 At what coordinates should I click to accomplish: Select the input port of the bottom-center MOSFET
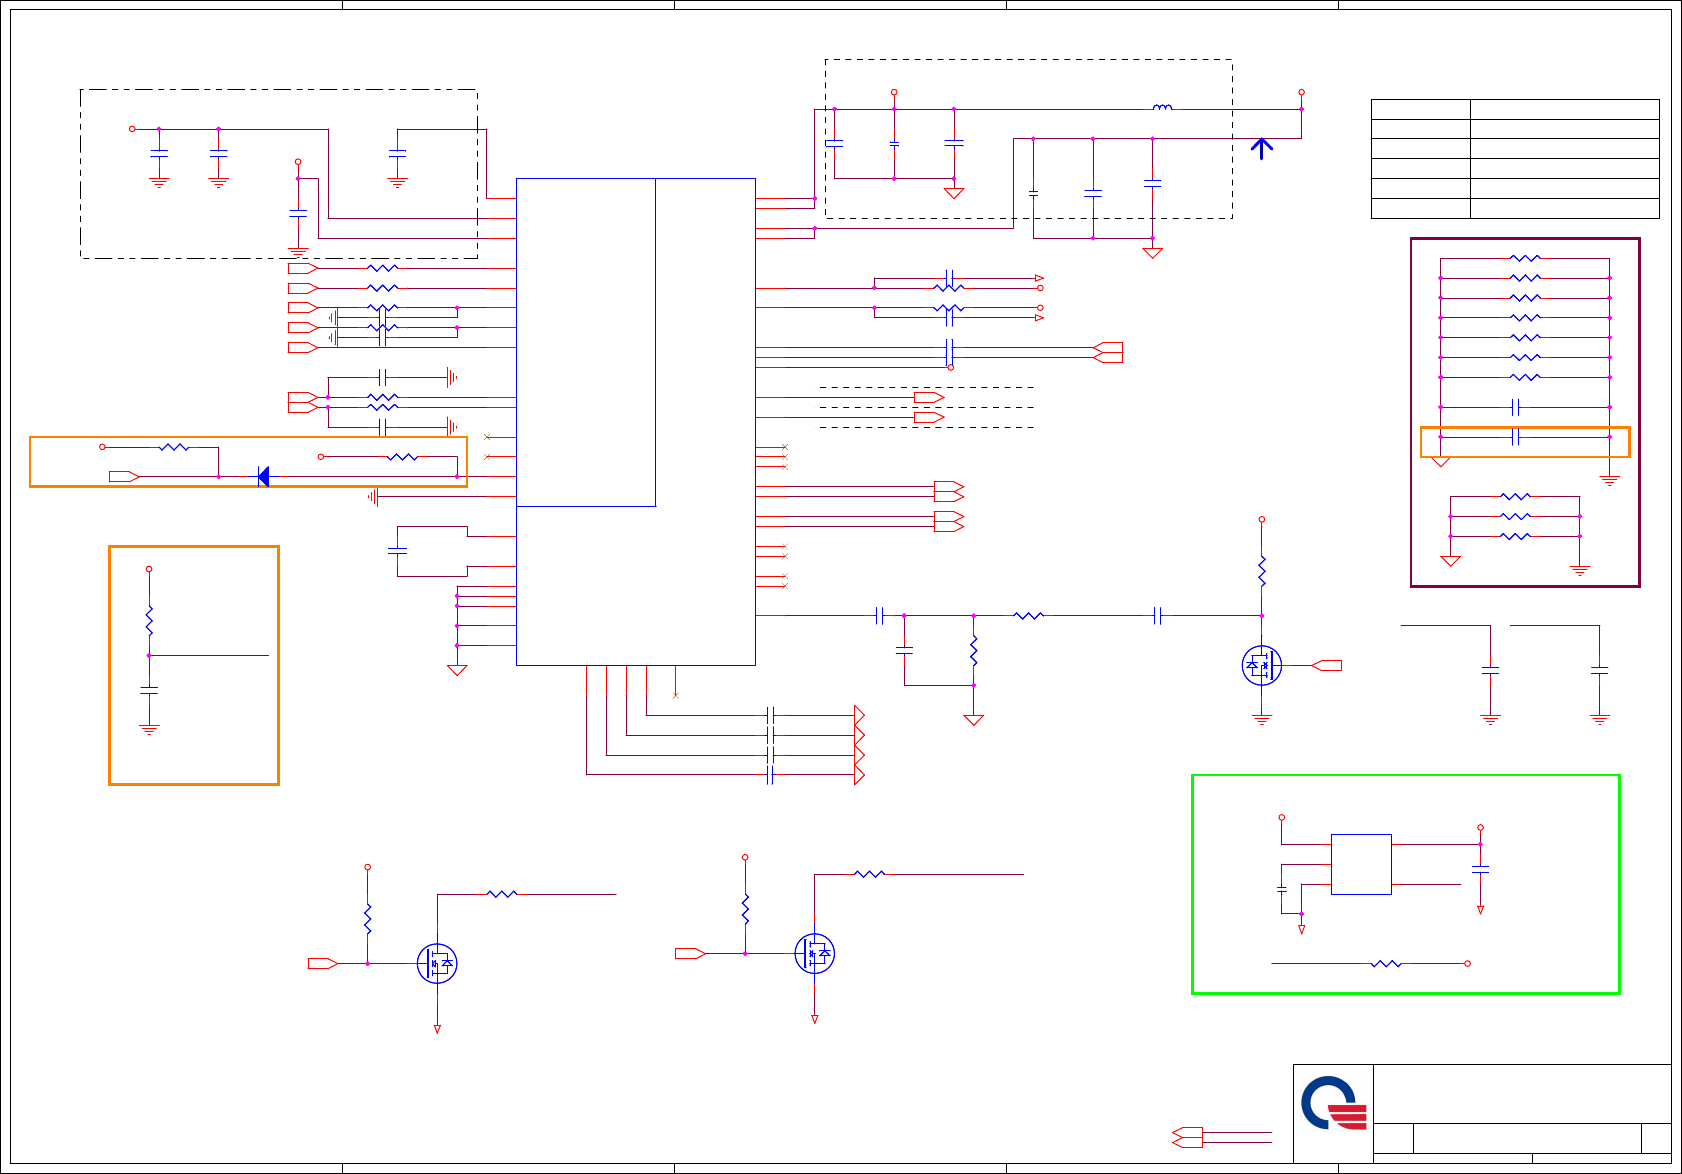[x=690, y=953]
